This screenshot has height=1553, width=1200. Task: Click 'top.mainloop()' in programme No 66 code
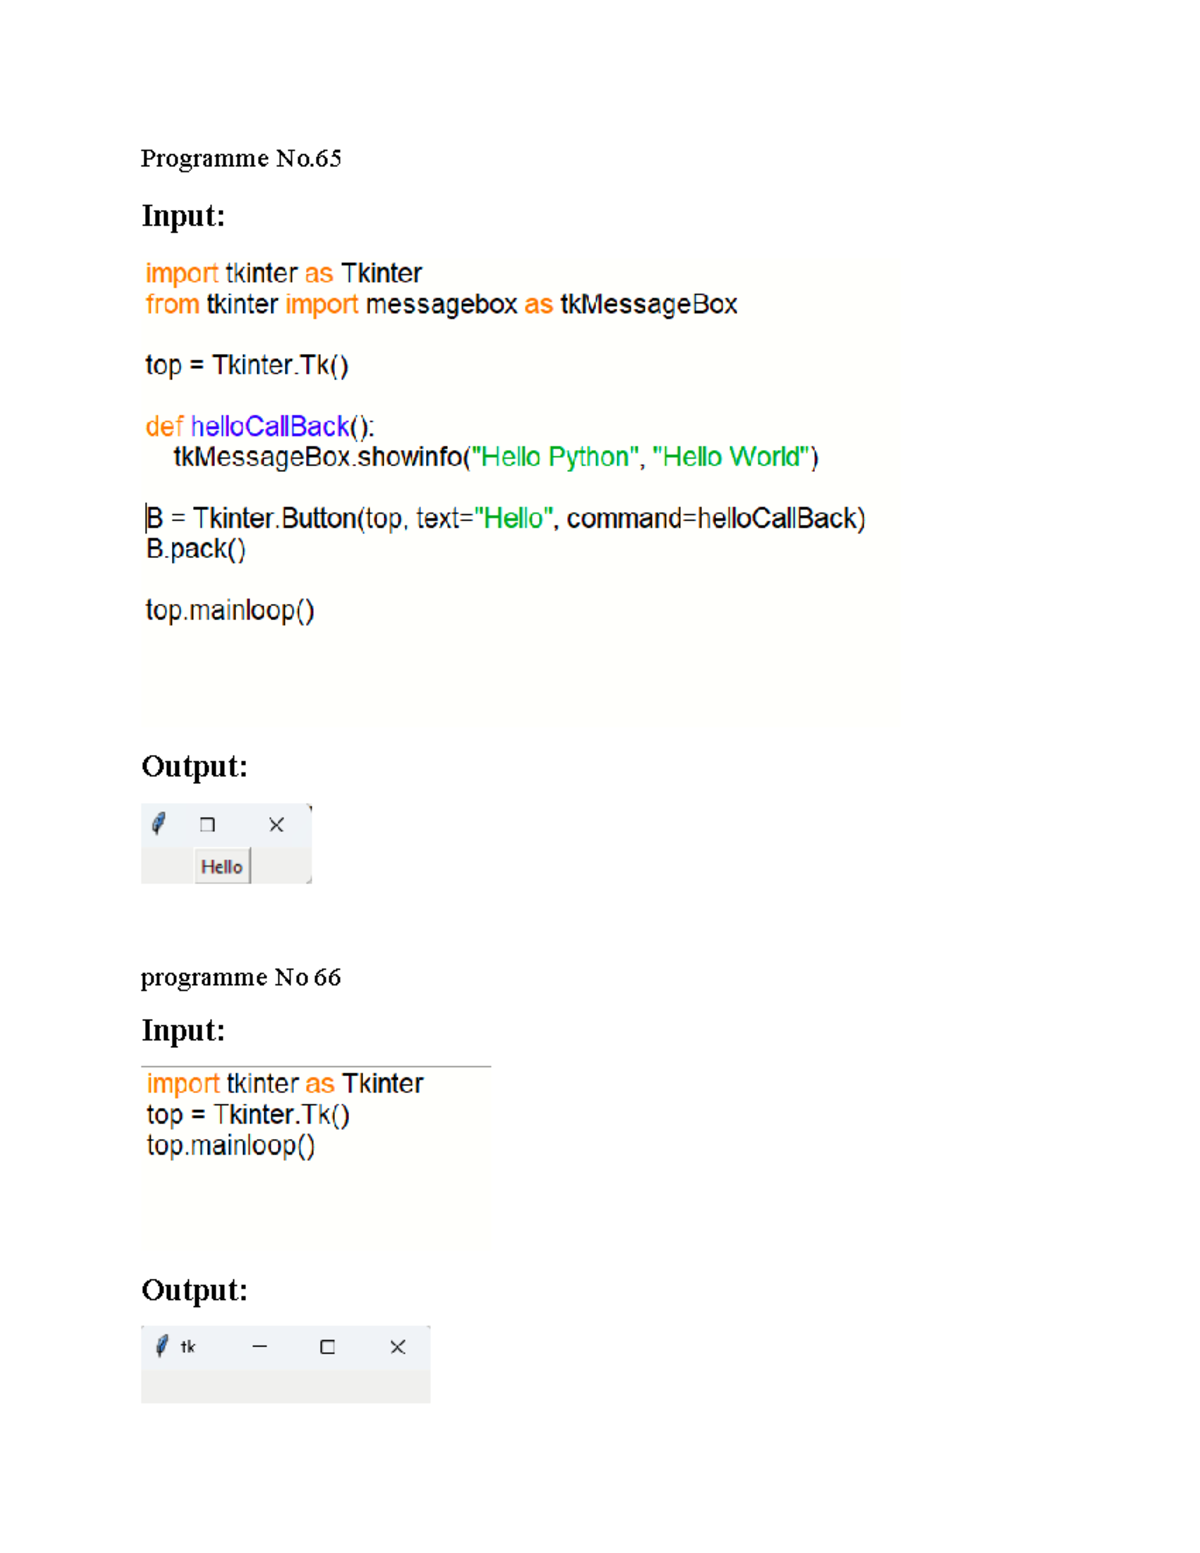pyautogui.click(x=231, y=1145)
